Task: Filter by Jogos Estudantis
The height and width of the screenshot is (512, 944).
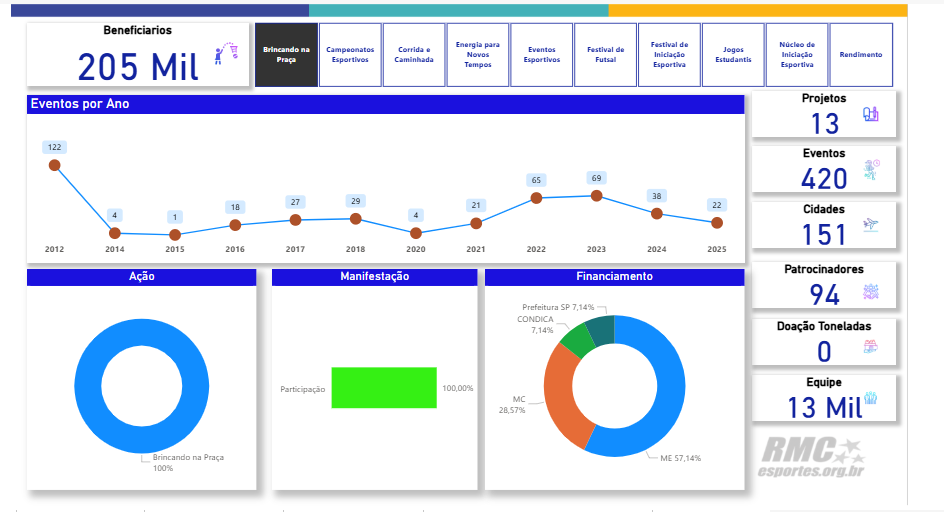Action: [x=733, y=55]
